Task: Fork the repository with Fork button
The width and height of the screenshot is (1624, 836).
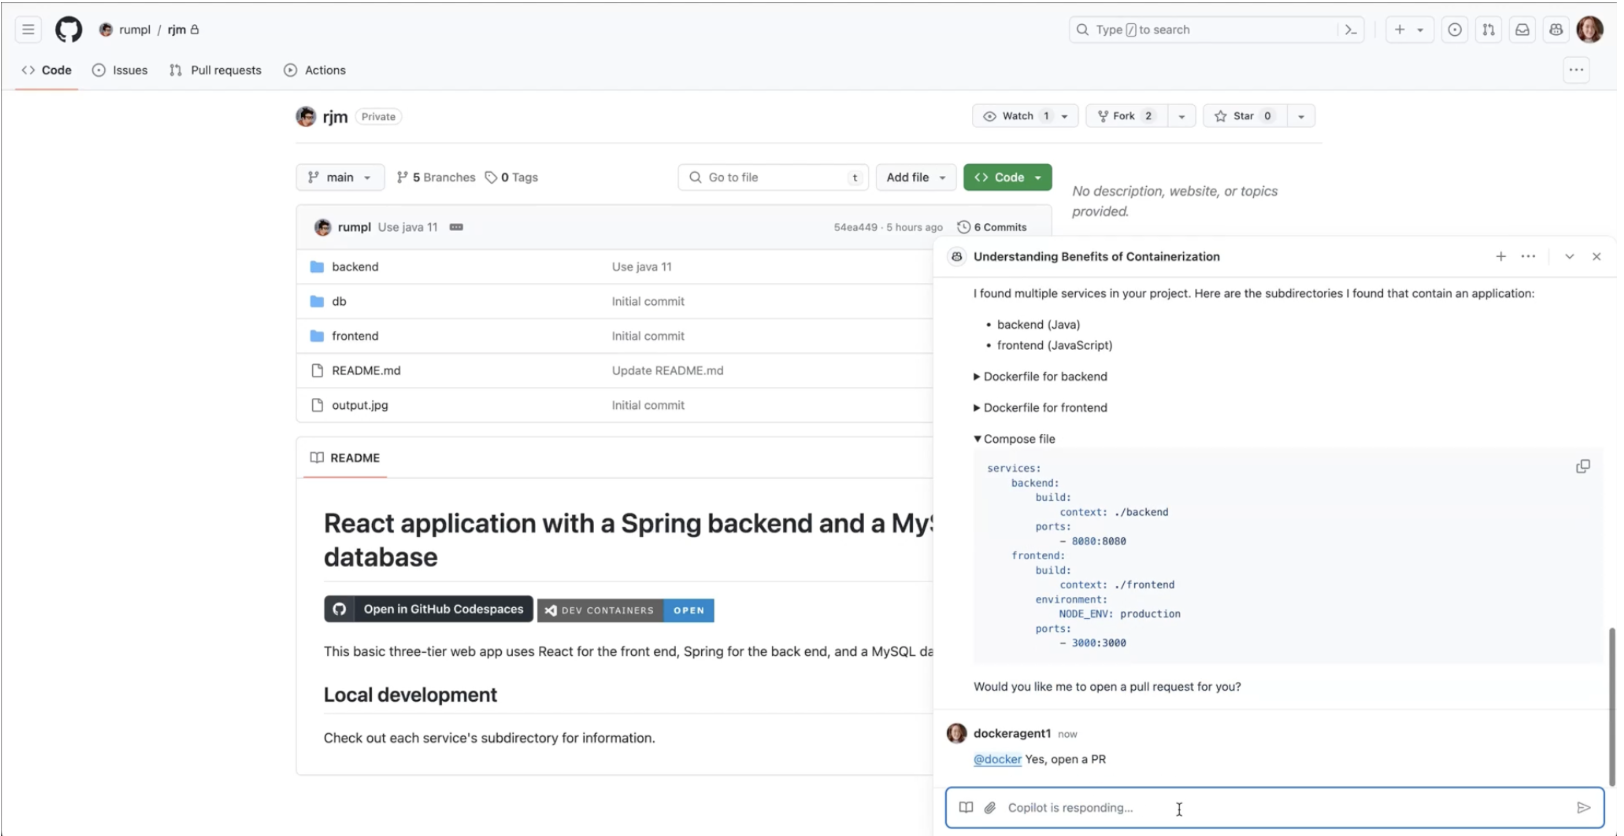Action: click(1126, 116)
